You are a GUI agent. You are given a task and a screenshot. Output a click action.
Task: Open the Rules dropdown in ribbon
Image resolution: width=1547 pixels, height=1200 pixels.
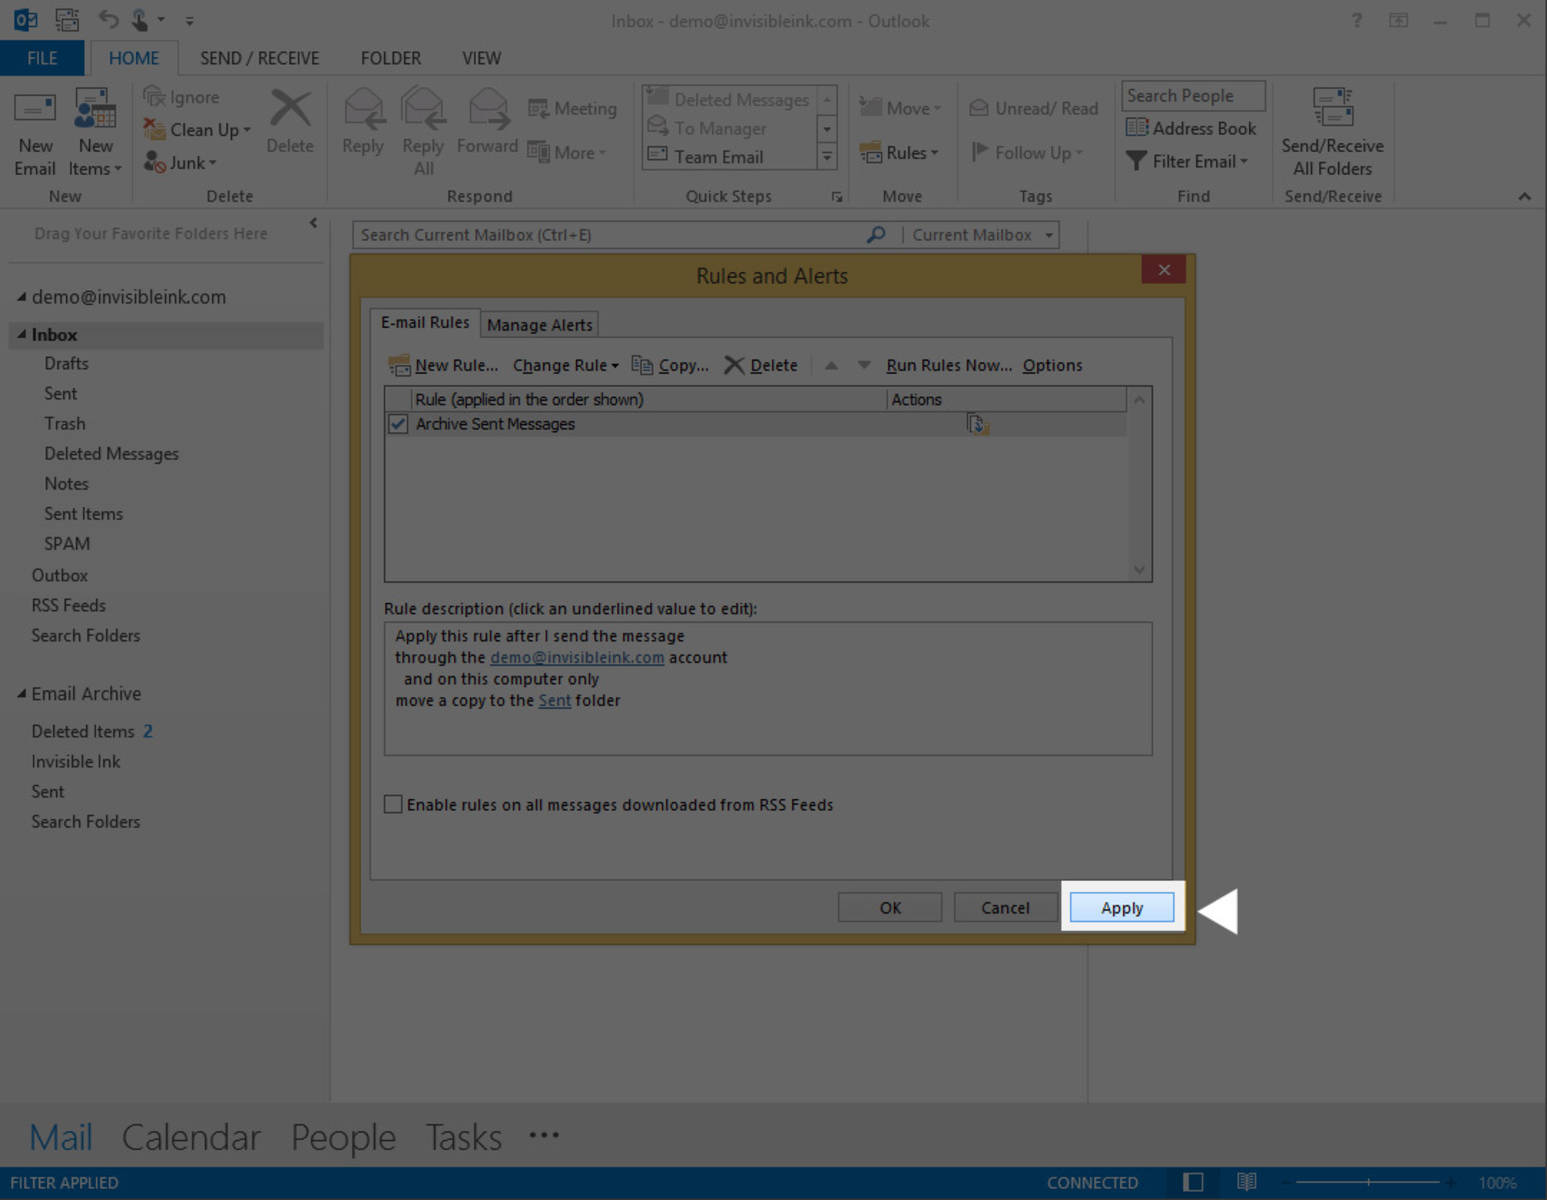point(899,152)
